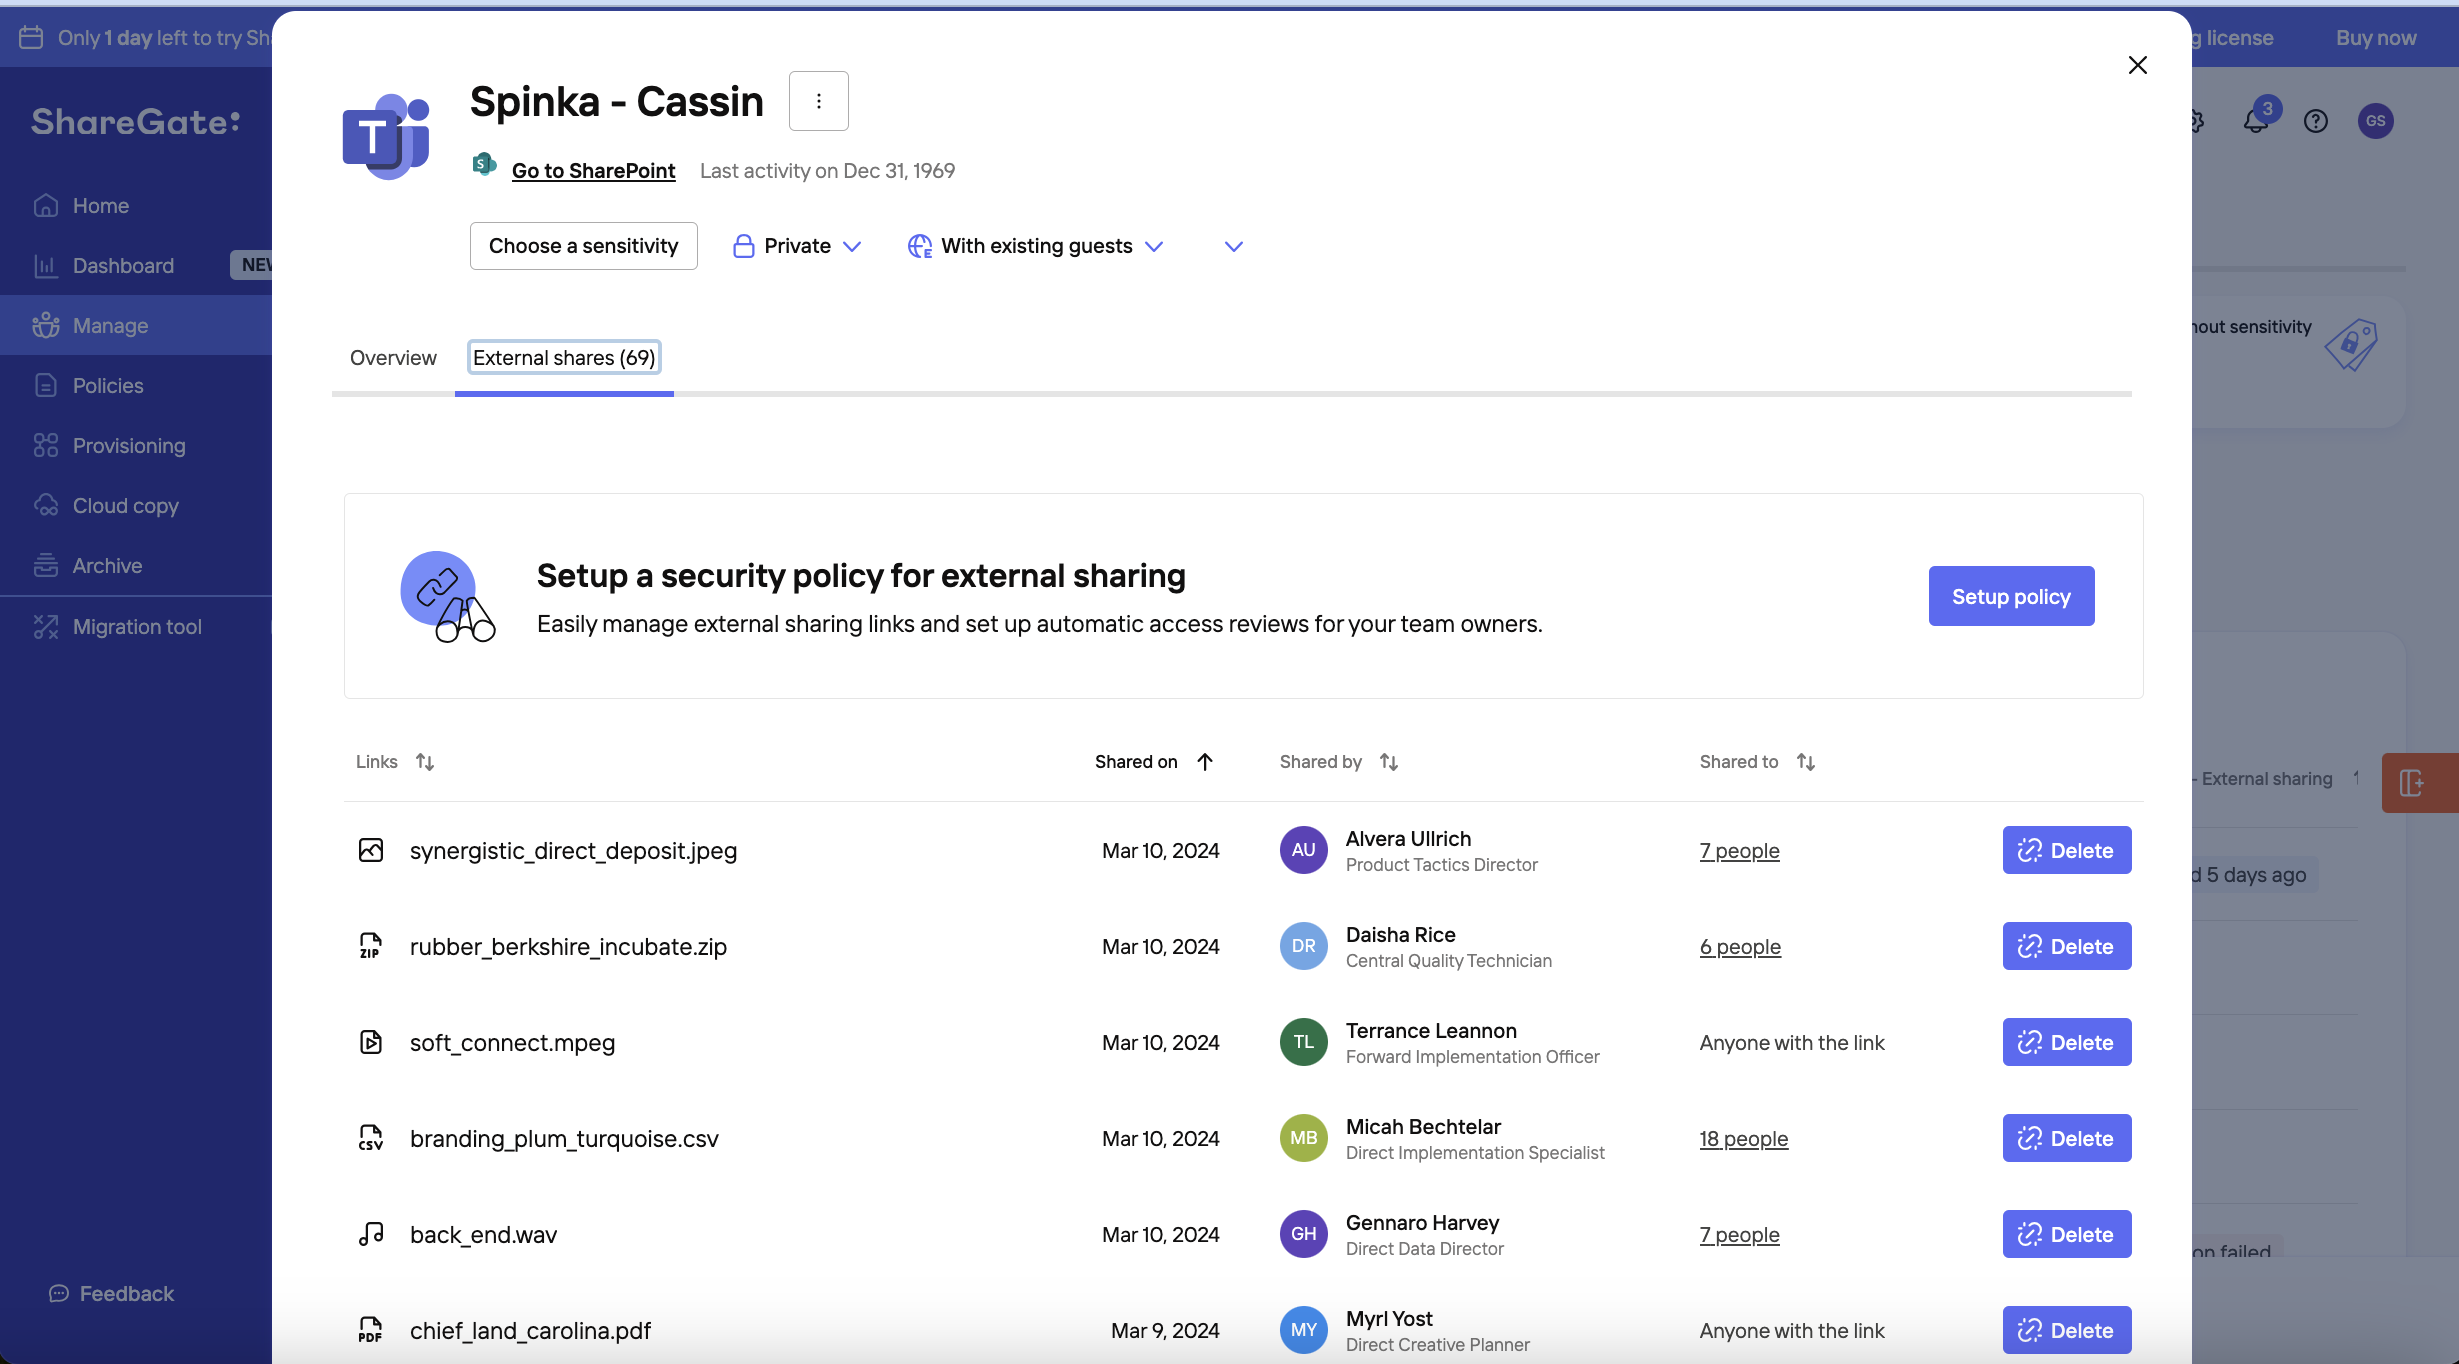This screenshot has width=2459, height=1364.
Task: Click Myrl Yost's MY avatar
Action: tap(1303, 1330)
